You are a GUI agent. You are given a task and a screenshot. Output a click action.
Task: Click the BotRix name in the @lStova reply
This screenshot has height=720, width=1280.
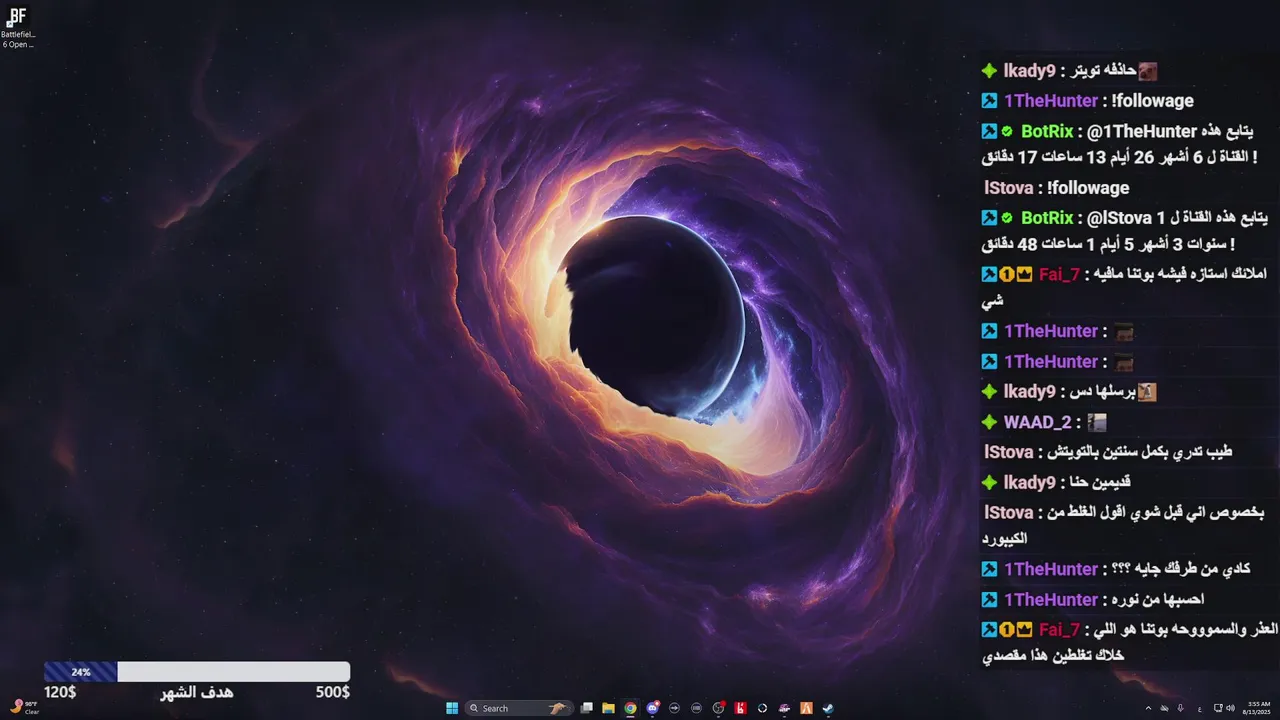tap(1047, 217)
